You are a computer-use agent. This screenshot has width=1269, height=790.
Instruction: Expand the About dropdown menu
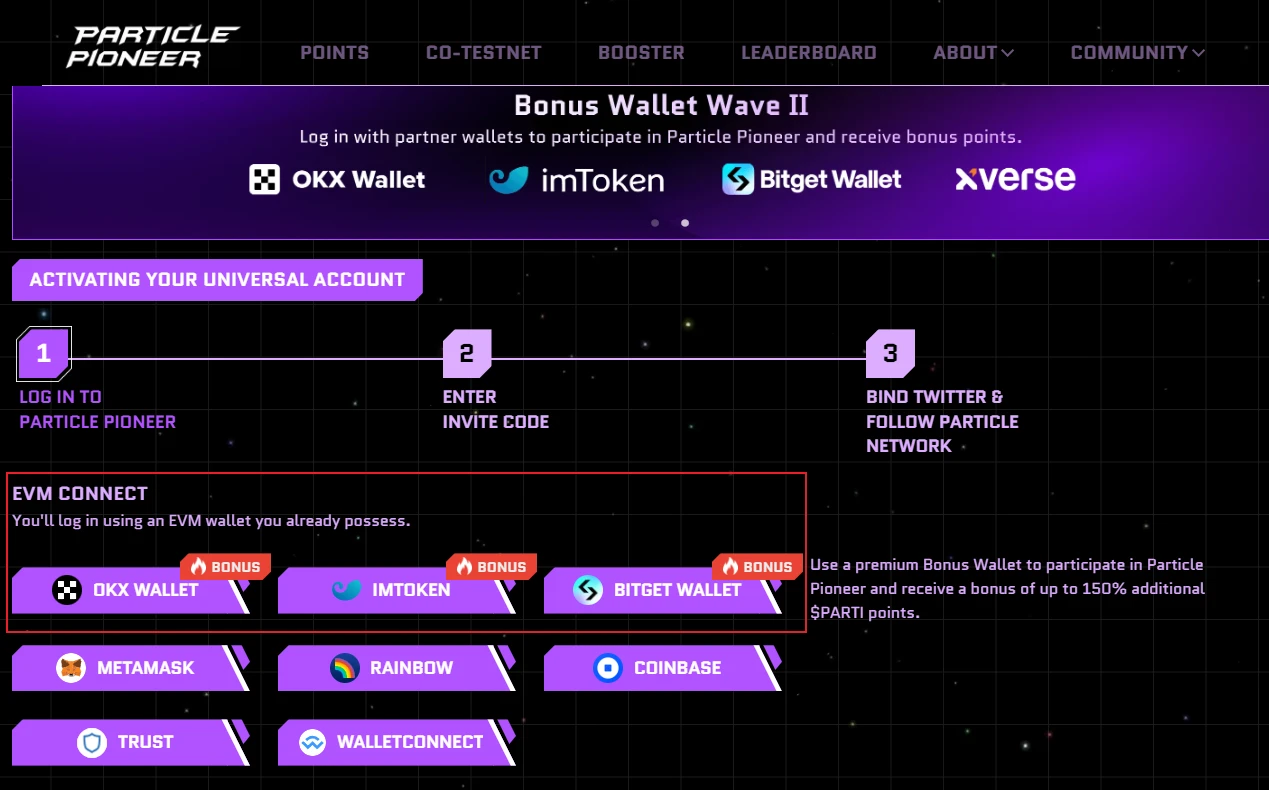pos(973,53)
